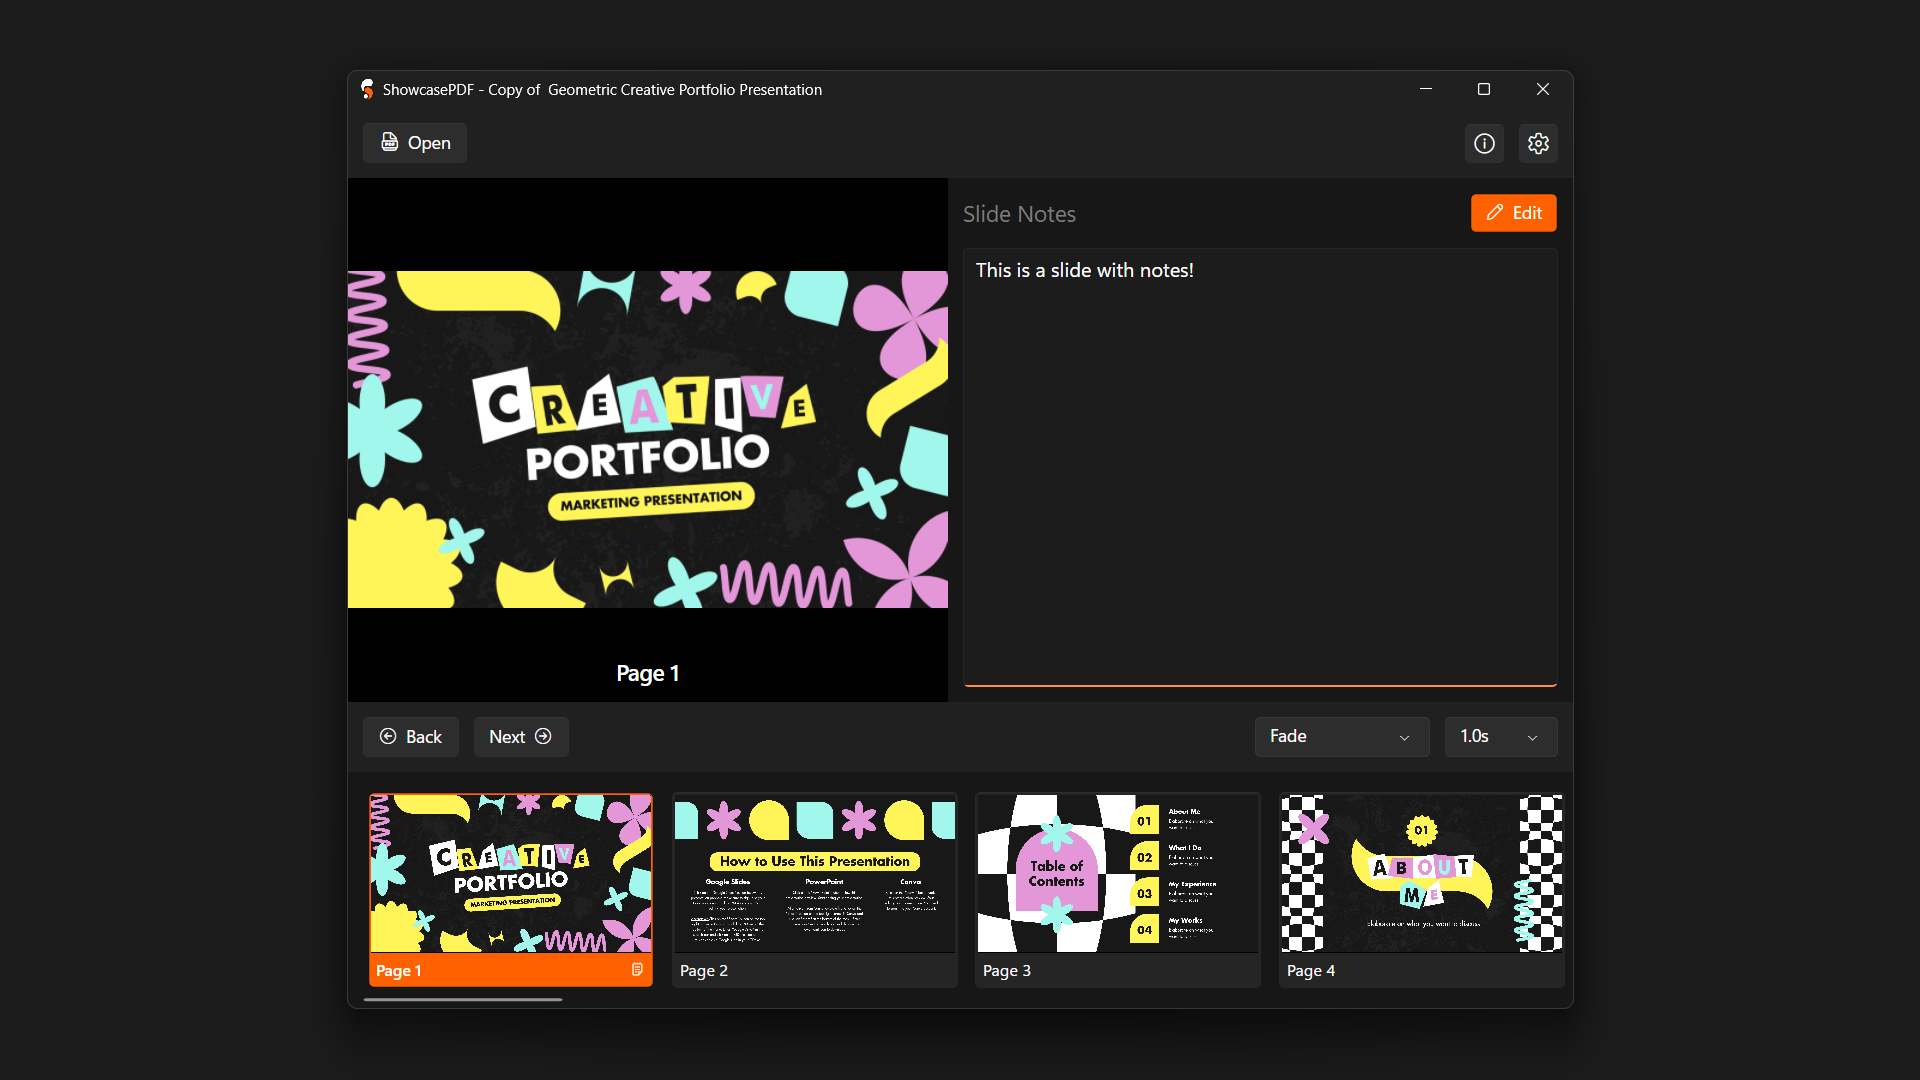The width and height of the screenshot is (1920, 1080).
Task: Expand the Fade transition dropdown
Action: point(1341,737)
